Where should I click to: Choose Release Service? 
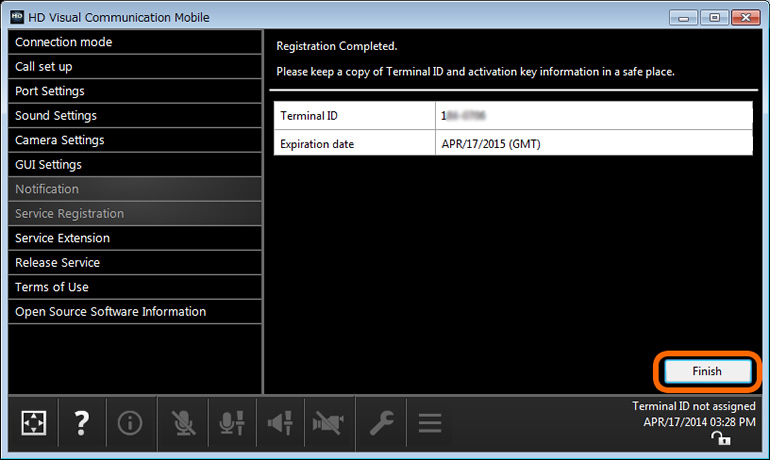pos(135,263)
